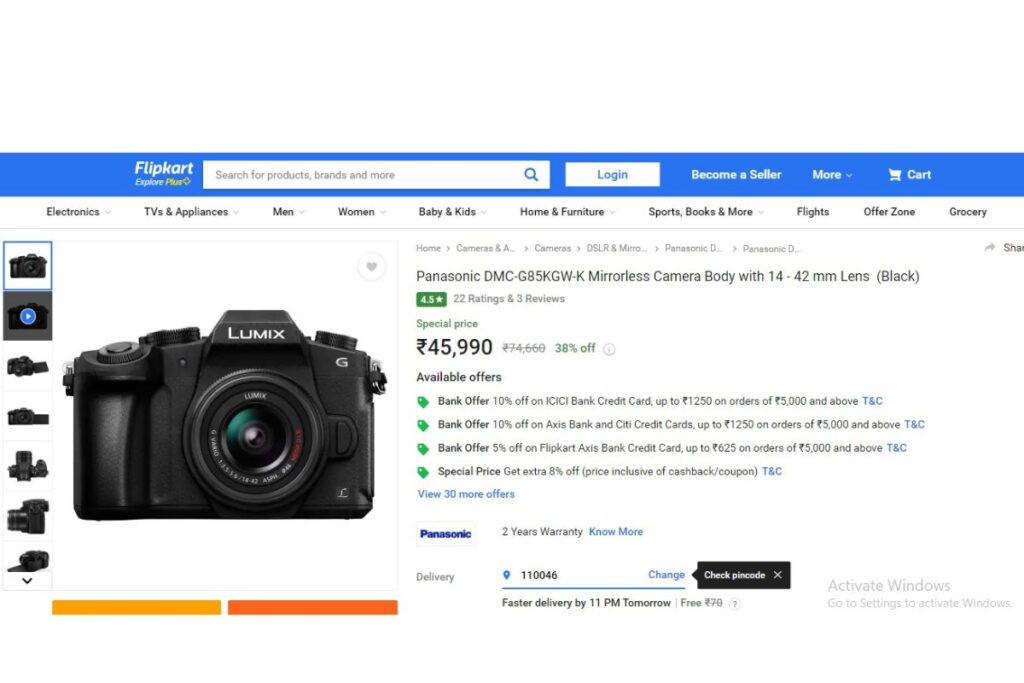Expand the More menu in header
Viewport: 1024px width, 683px height.
click(x=832, y=175)
